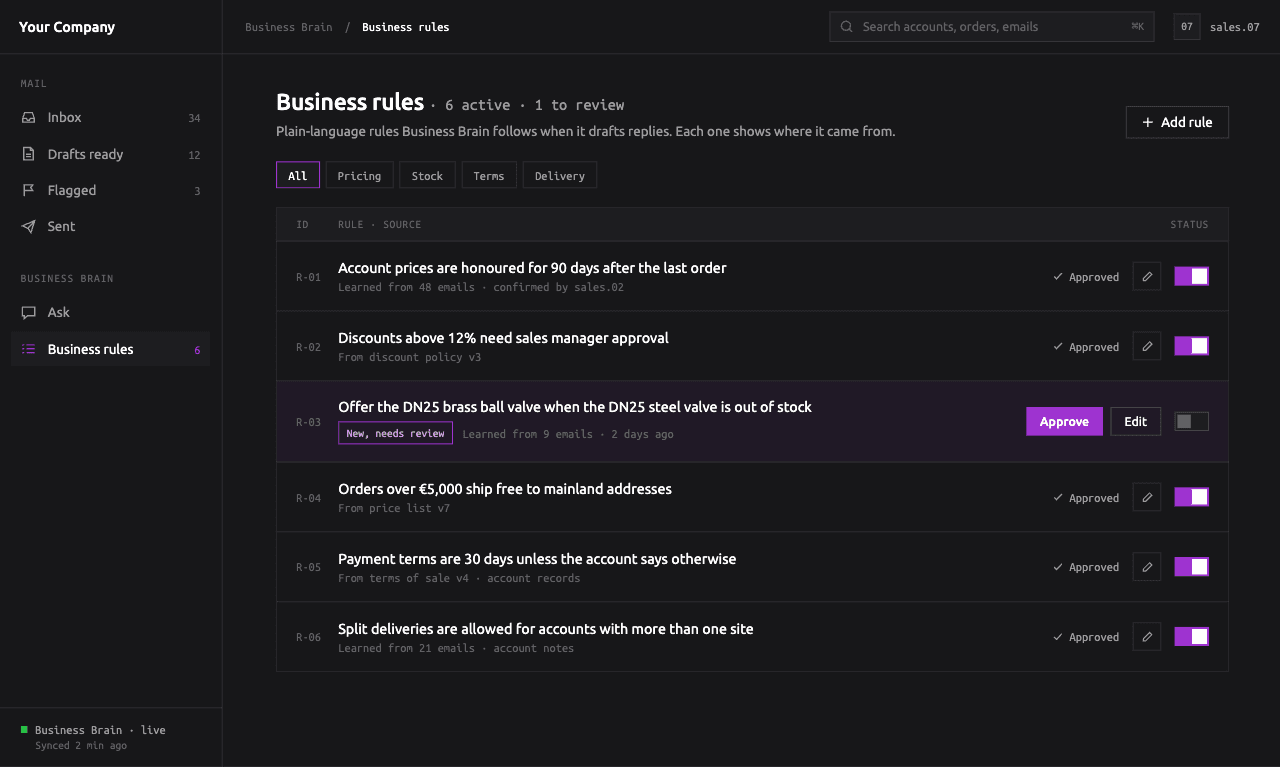Show only Stock rules

tap(427, 175)
